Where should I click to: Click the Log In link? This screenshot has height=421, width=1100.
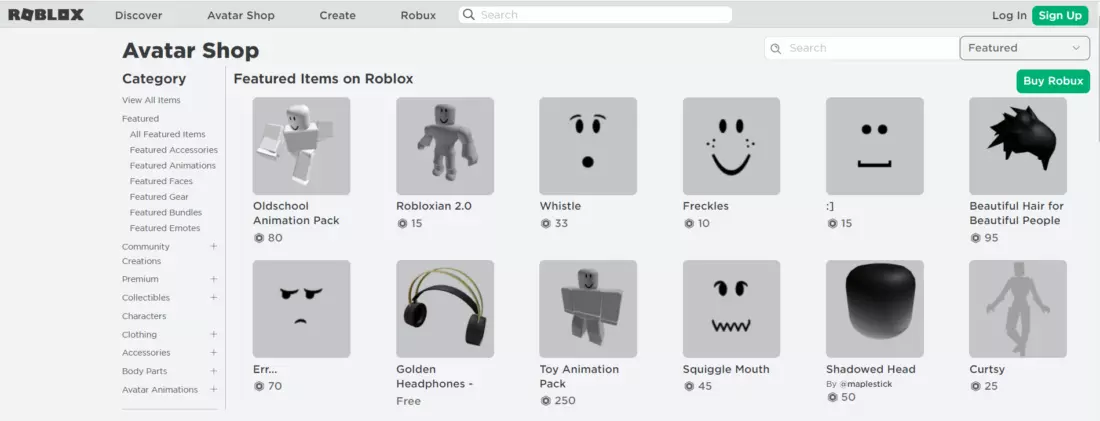[1009, 15]
